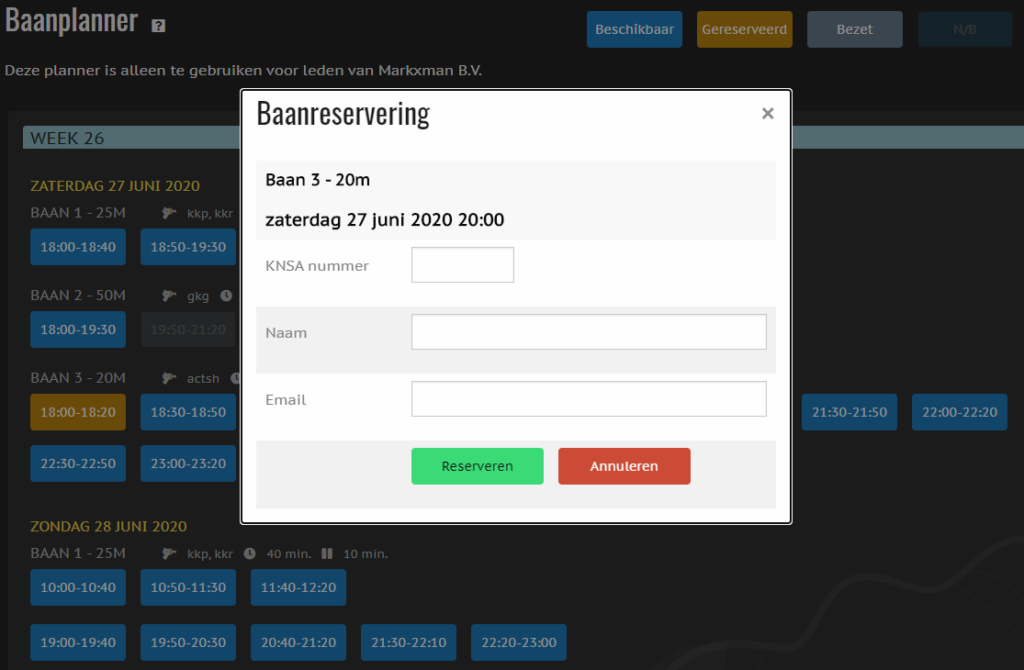Screen dimensions: 1024x670
Task: Select Sunday's 19:00-19:40 slot
Action: point(78,643)
